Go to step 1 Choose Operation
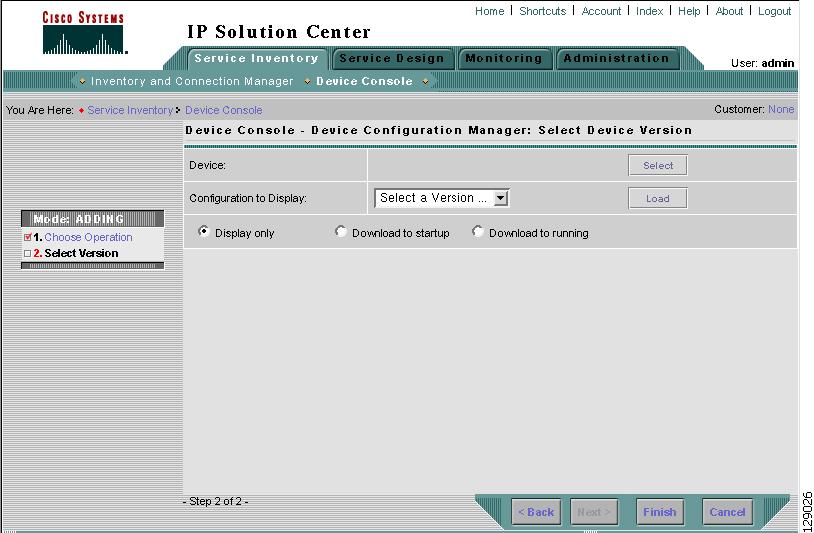Screen dimensions: 814x533 [x=88, y=237]
